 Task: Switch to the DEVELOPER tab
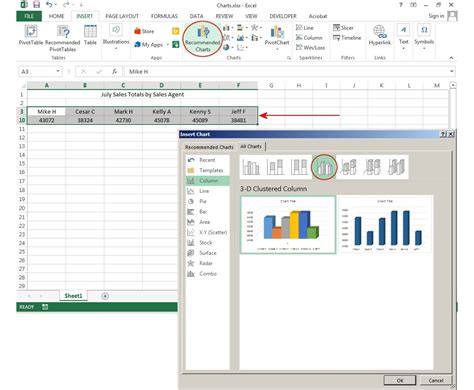[x=283, y=16]
